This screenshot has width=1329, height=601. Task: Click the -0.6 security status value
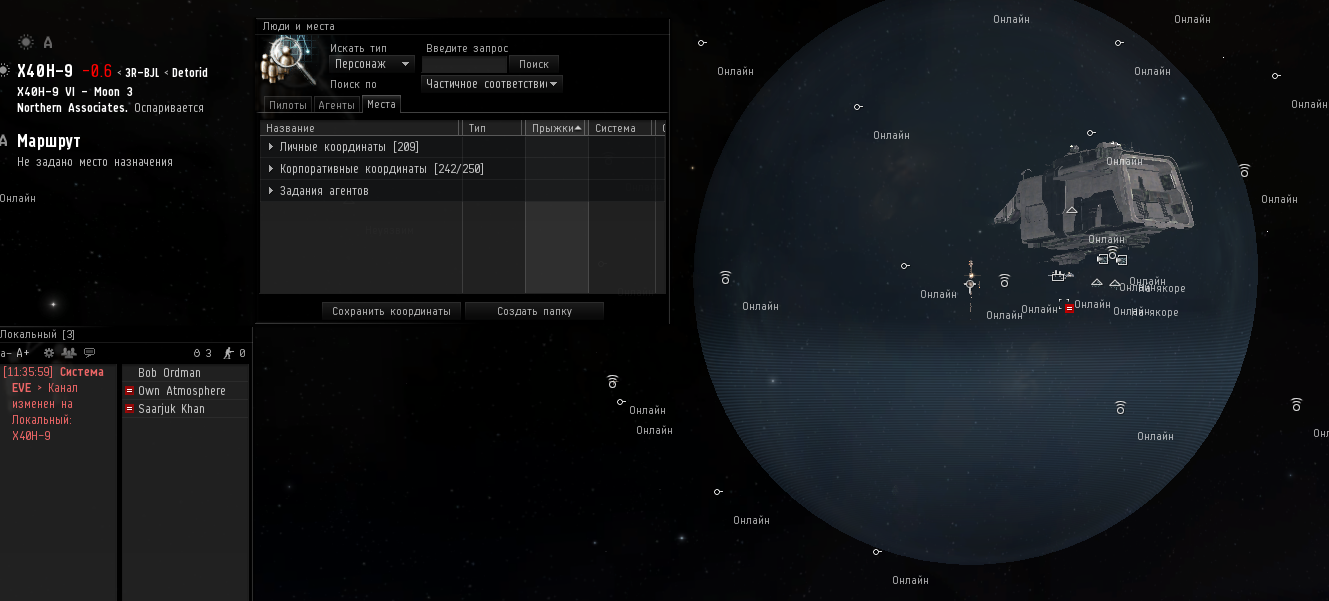[97, 71]
